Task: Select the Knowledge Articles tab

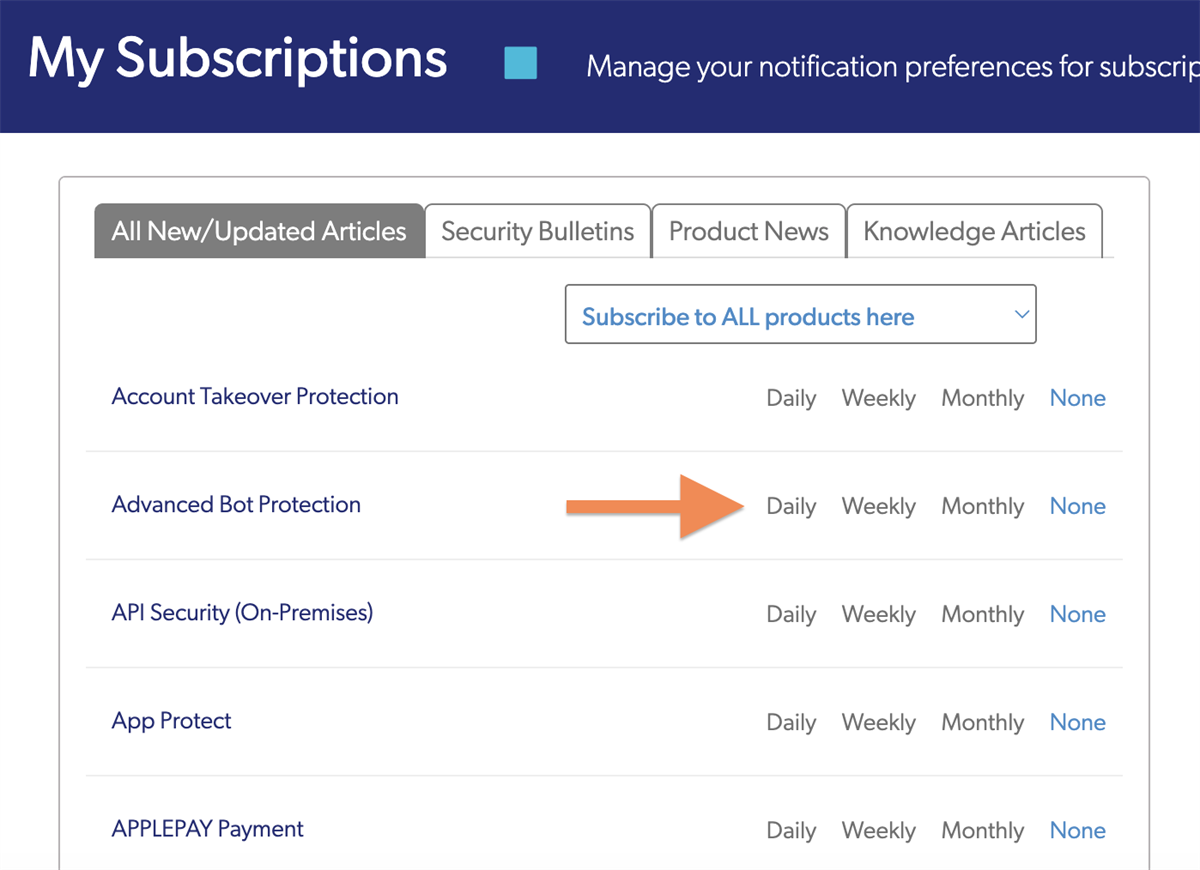Action: [974, 231]
